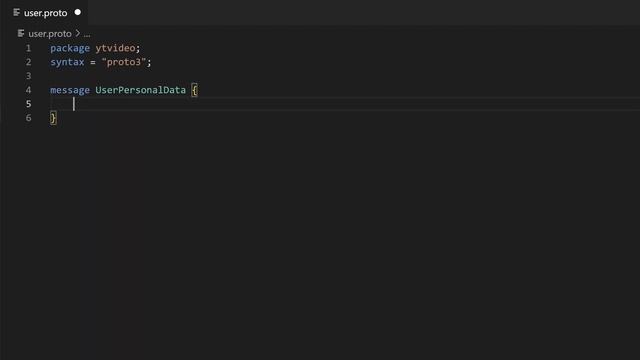Click the user.proto breadcrumb file icon
640x360 pixels.
[x=21, y=33]
